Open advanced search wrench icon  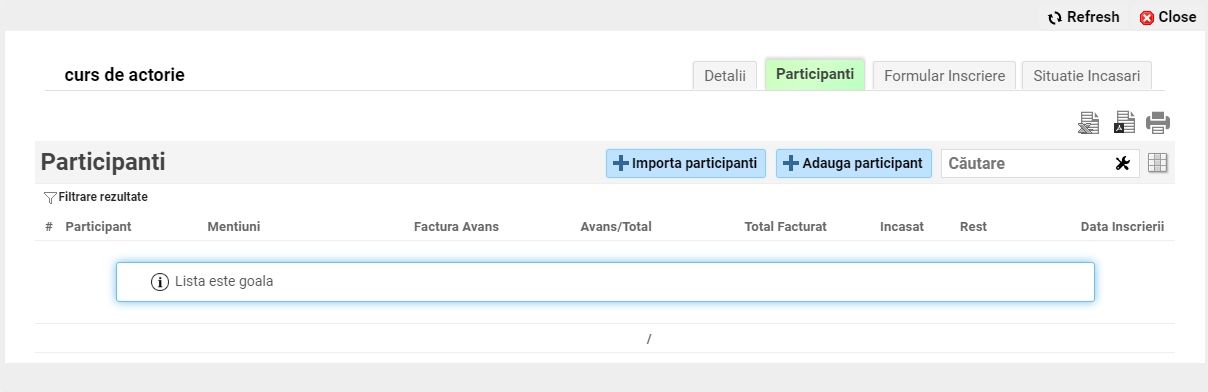tap(1123, 164)
